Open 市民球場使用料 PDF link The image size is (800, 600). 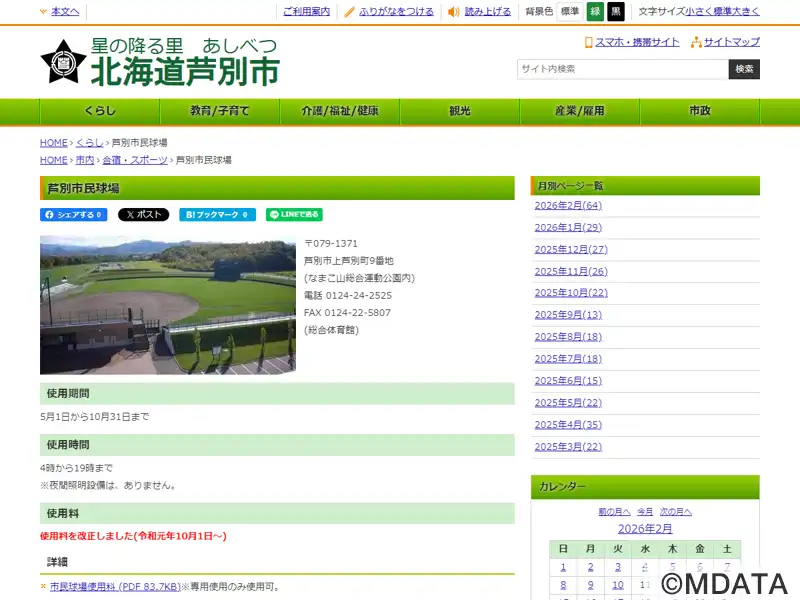[115, 587]
